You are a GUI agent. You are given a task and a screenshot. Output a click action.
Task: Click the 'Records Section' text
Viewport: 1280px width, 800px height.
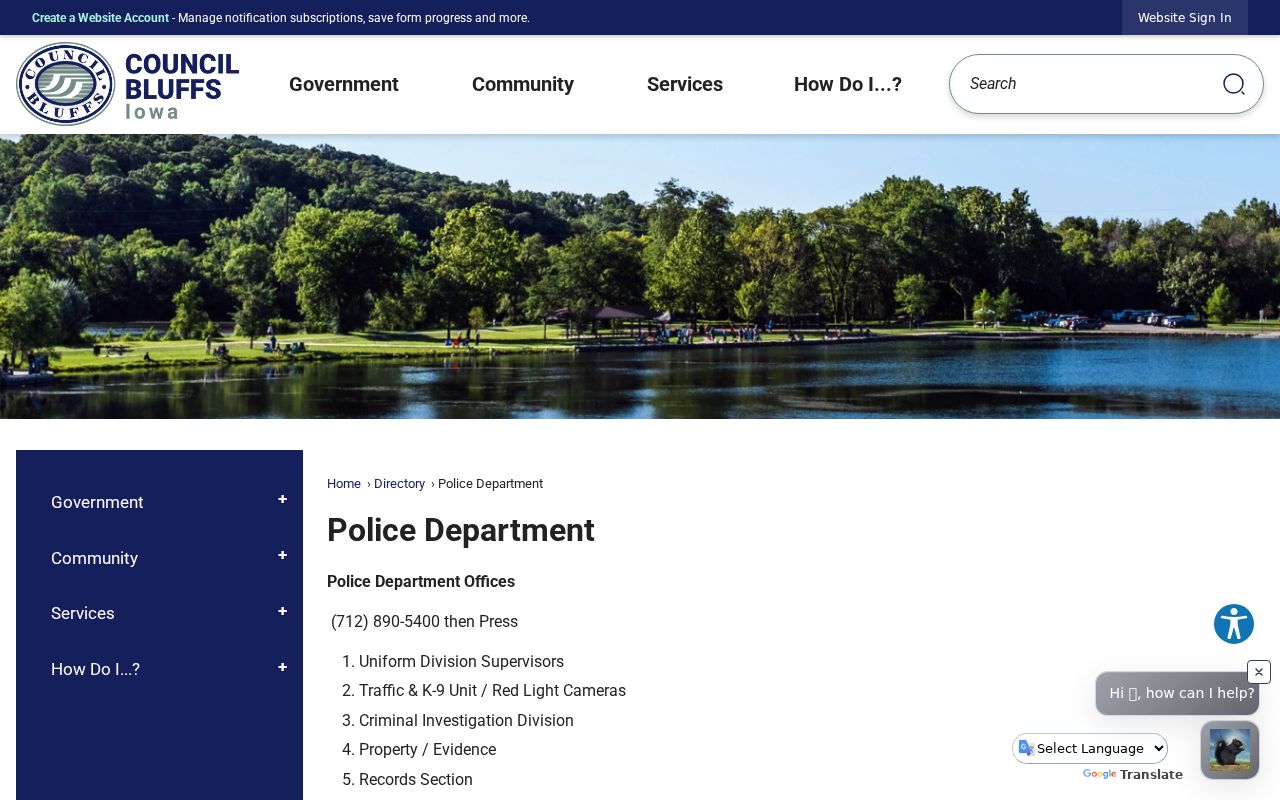tap(416, 780)
